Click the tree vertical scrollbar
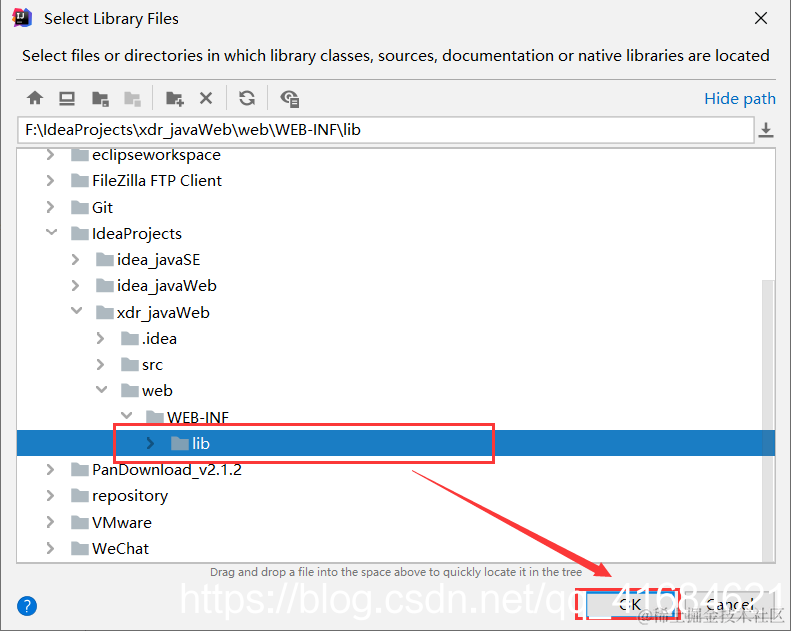The width and height of the screenshot is (791, 631). coord(768,420)
